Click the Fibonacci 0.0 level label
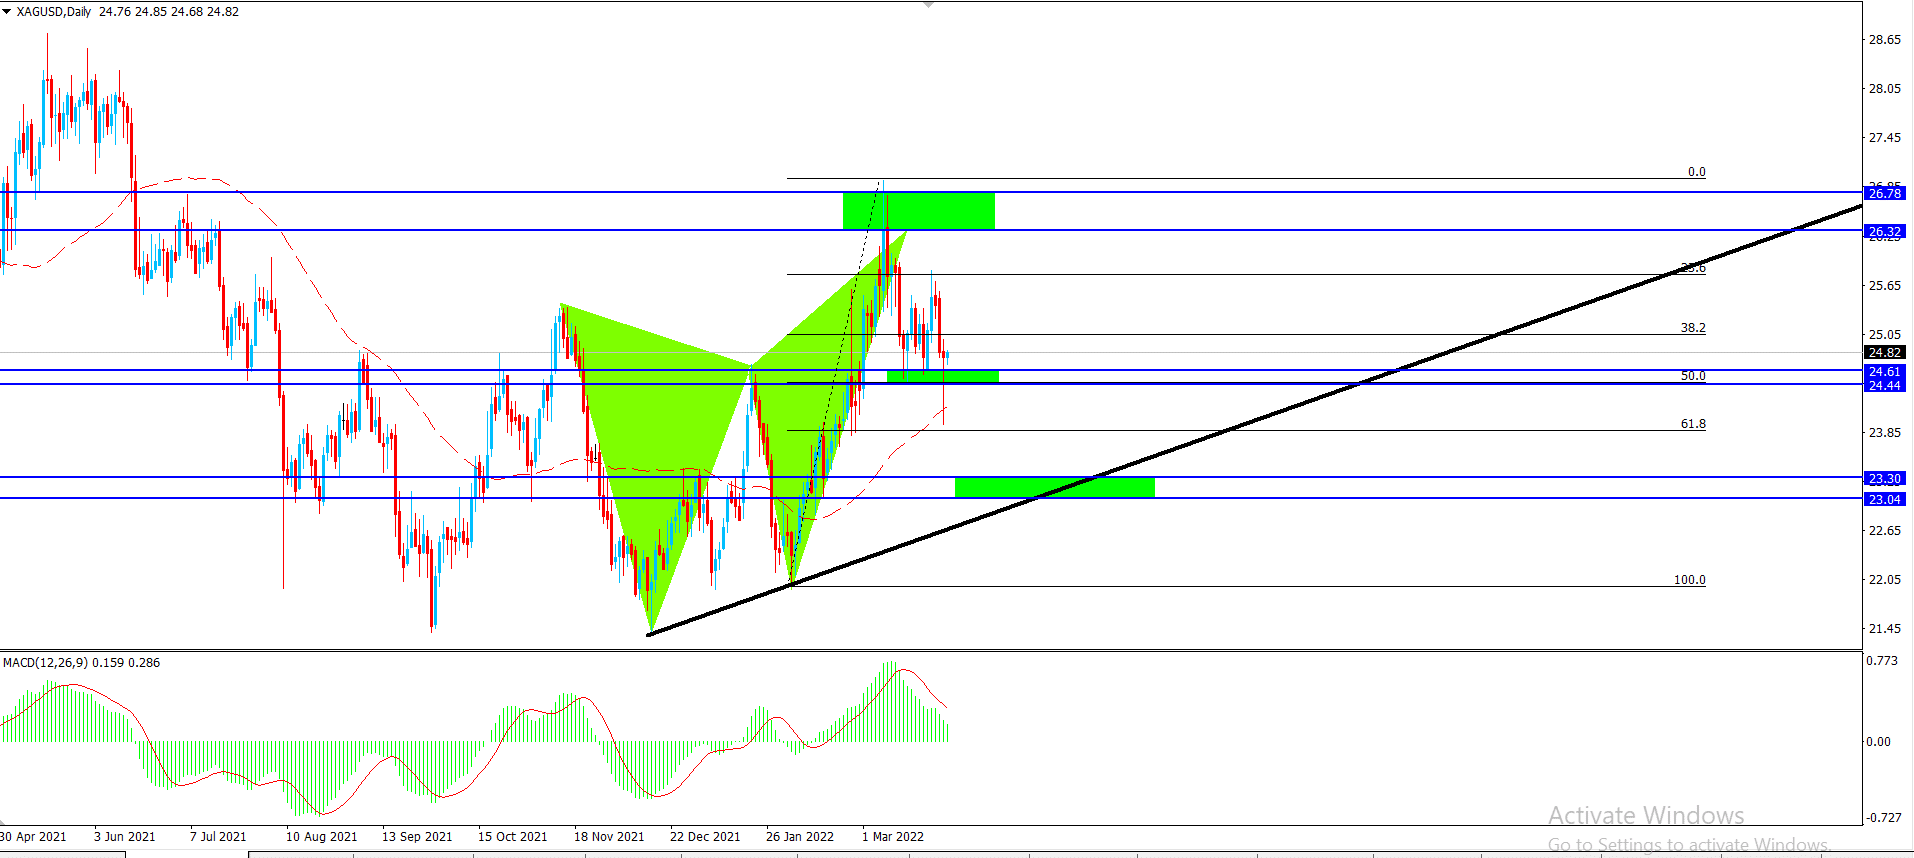1914x858 pixels. tap(1696, 172)
